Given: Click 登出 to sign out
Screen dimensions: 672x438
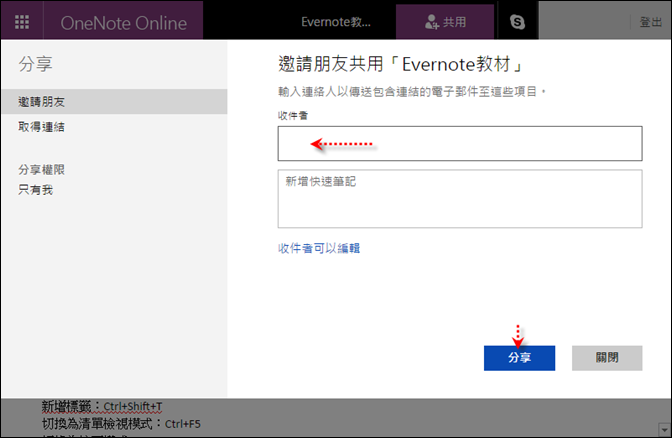Looking at the screenshot, I should 651,22.
